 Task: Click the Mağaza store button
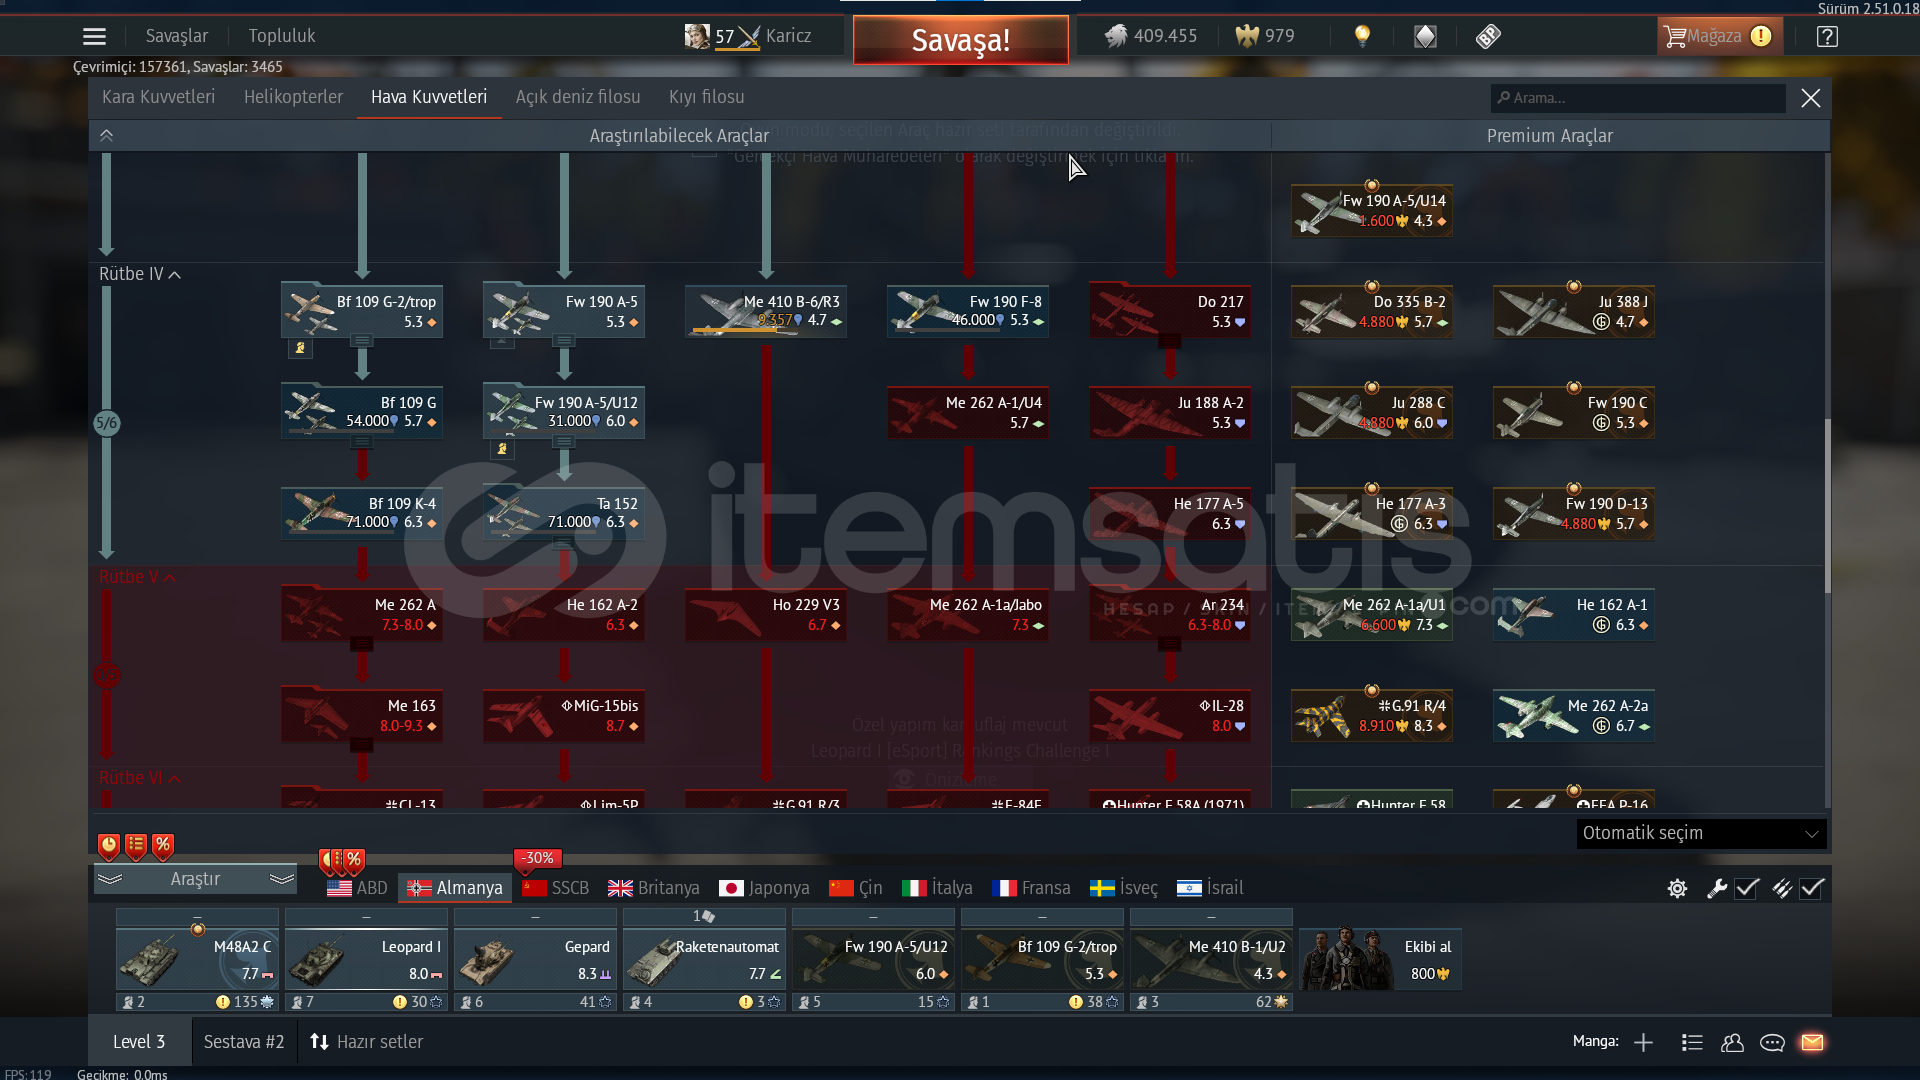1716,36
